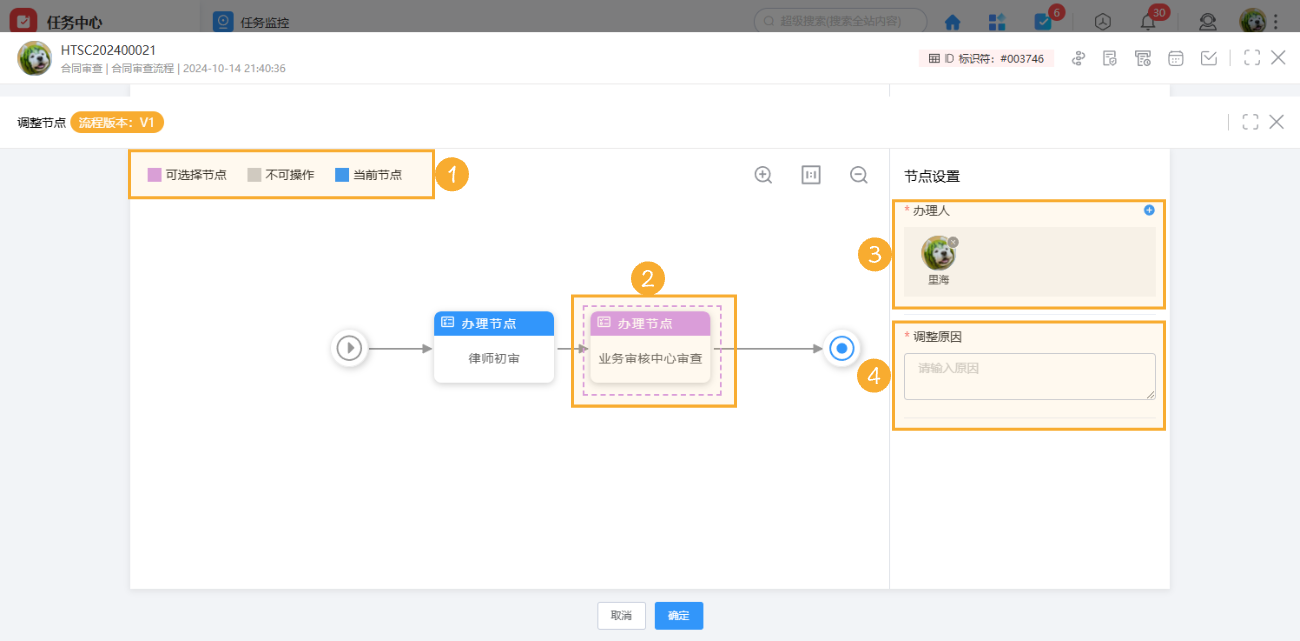Image resolution: width=1300 pixels, height=641 pixels.
Task: Open the print record icon in the toolbar
Action: point(1142,58)
